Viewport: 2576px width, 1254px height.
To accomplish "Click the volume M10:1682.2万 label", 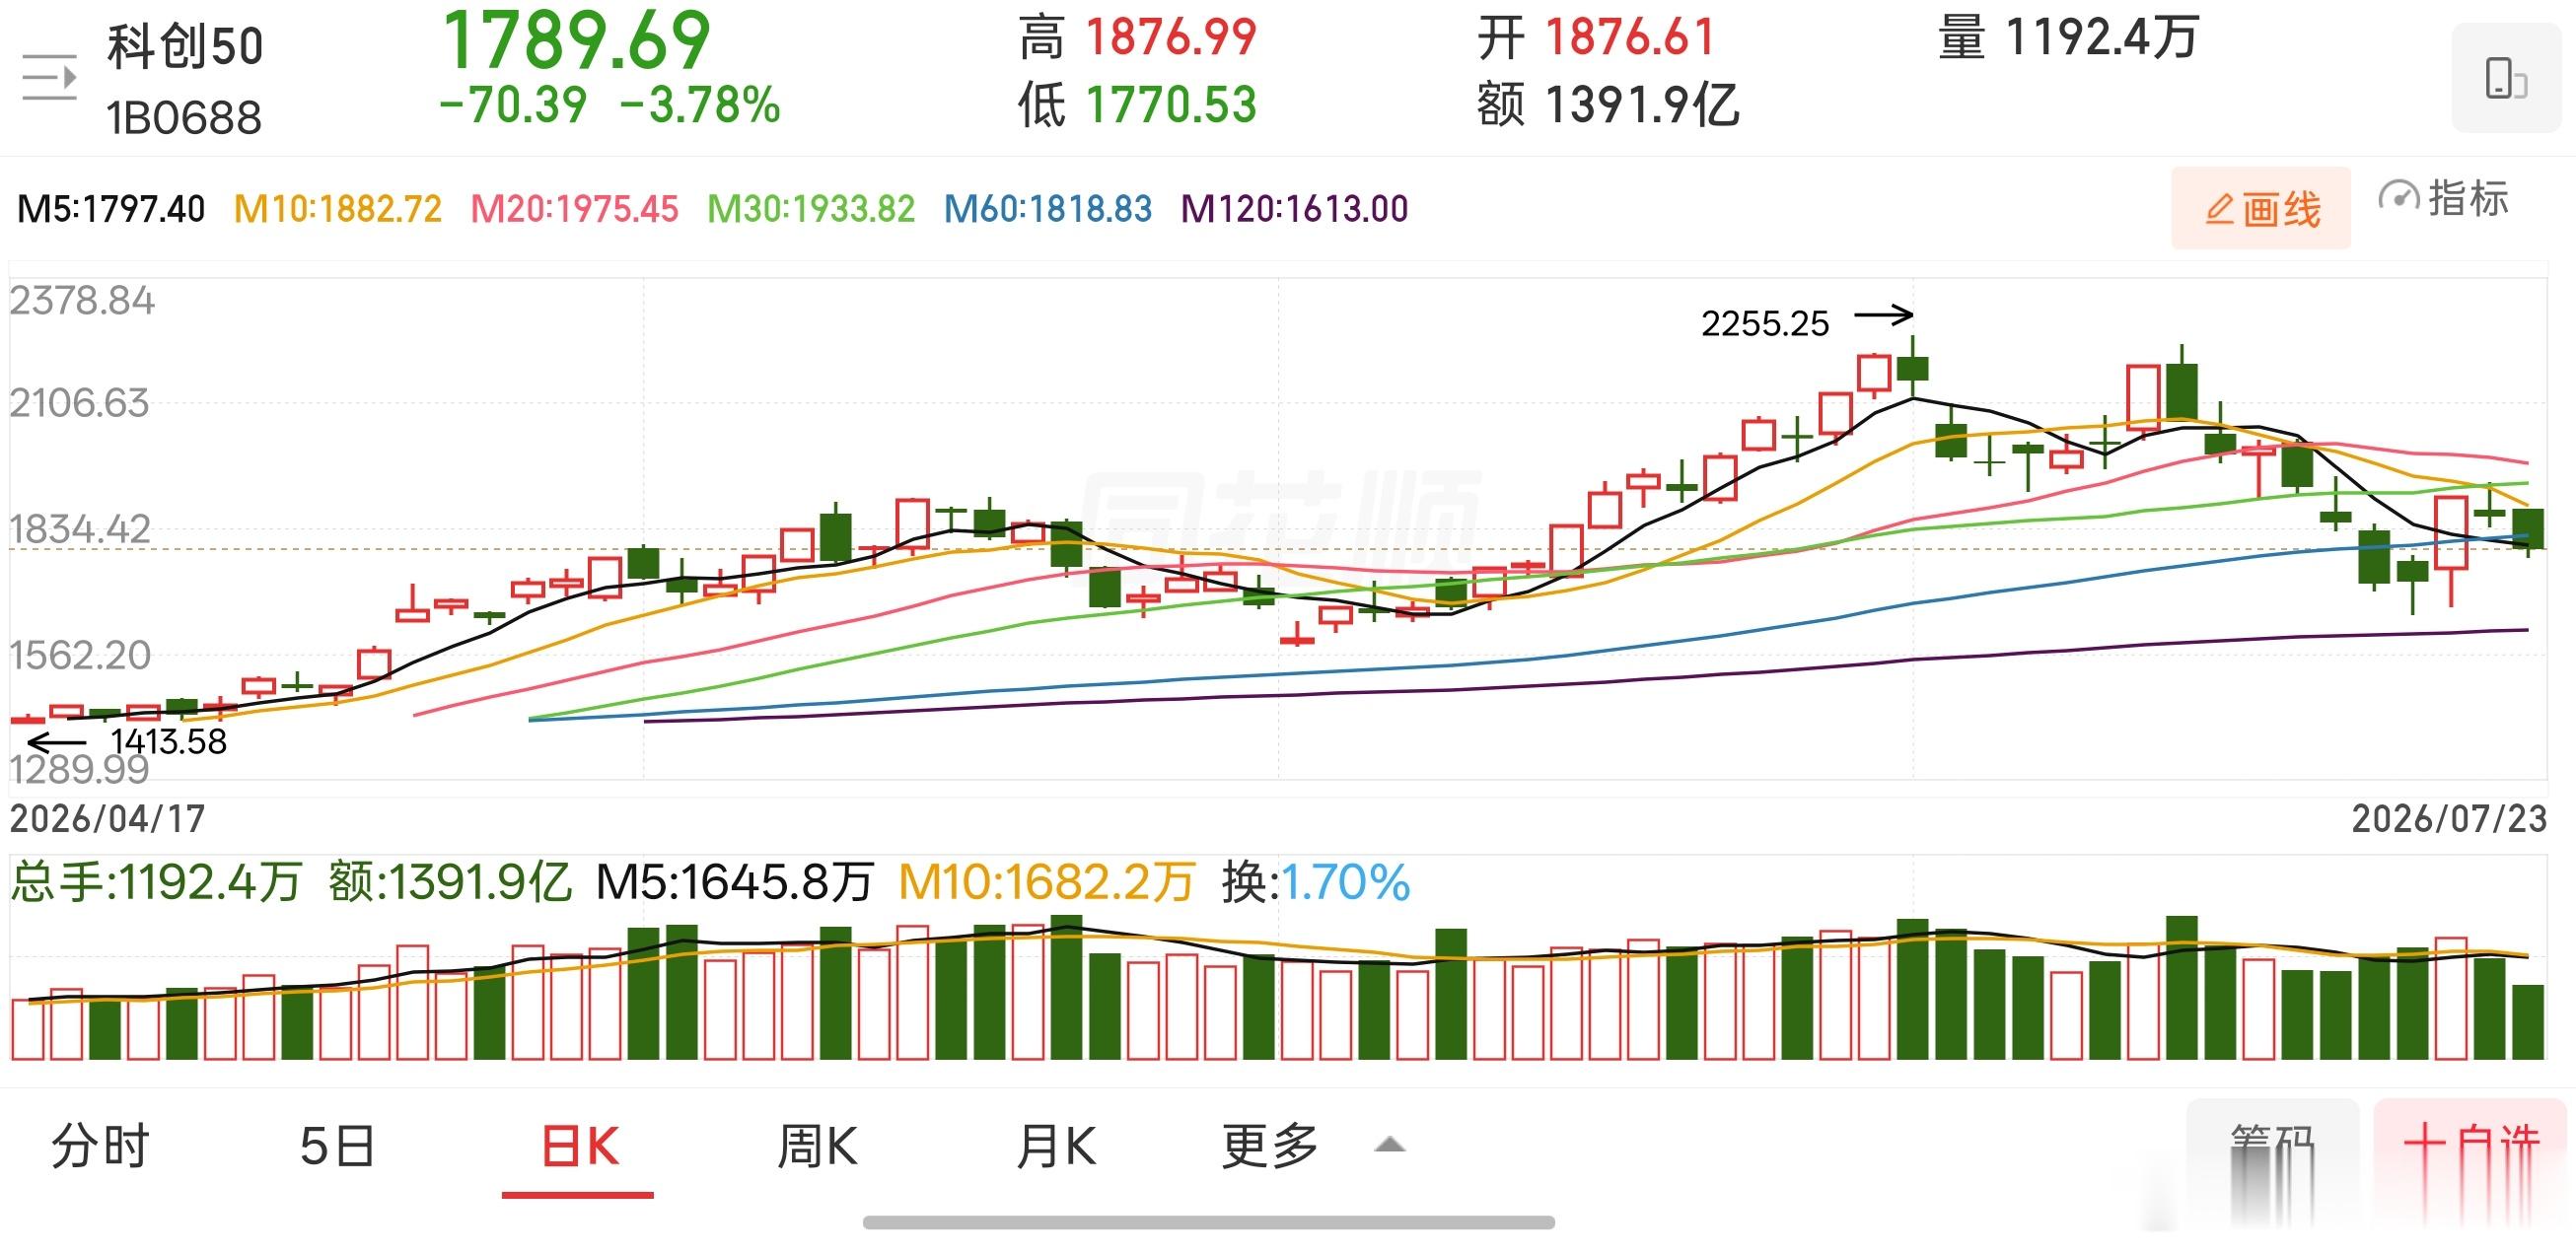I will point(1047,882).
